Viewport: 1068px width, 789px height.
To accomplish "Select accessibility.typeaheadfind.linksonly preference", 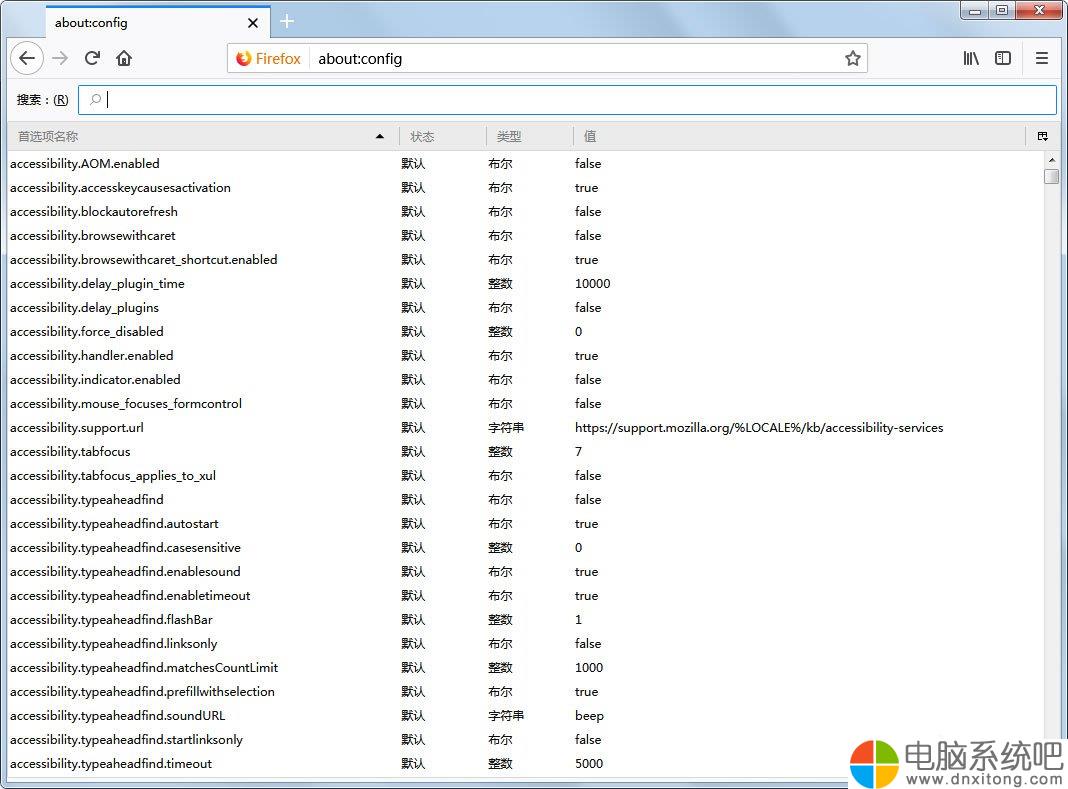I will (525, 643).
